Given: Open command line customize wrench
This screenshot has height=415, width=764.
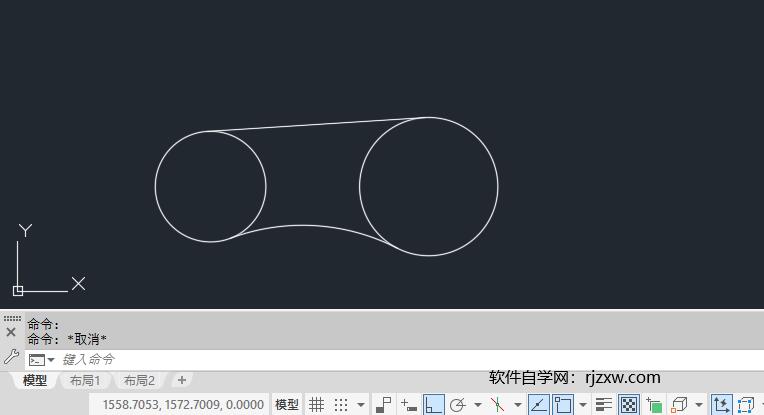Looking at the screenshot, I should click(11, 357).
